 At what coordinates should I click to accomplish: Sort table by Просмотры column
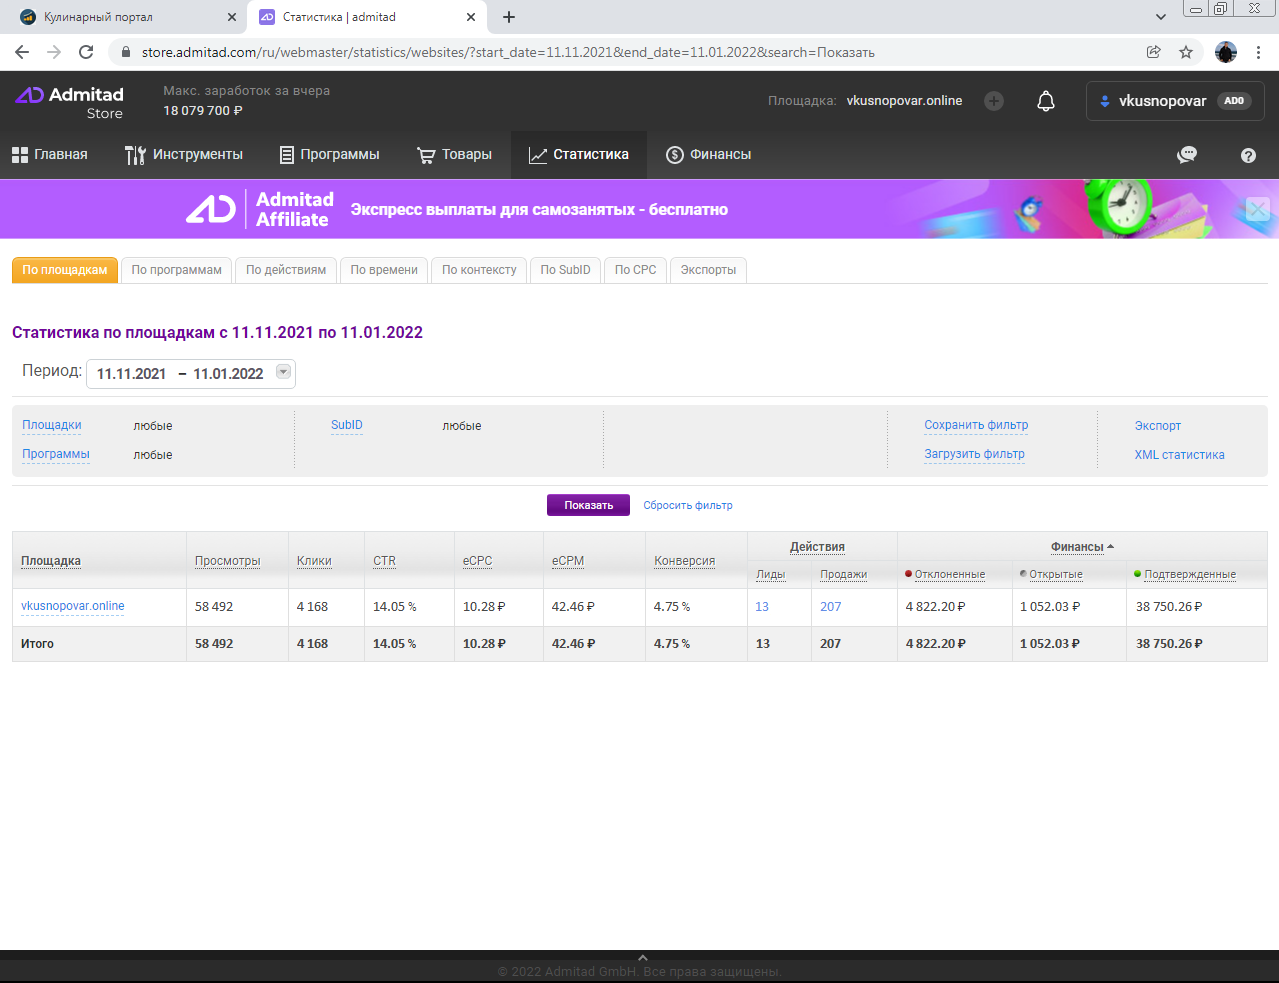(228, 561)
